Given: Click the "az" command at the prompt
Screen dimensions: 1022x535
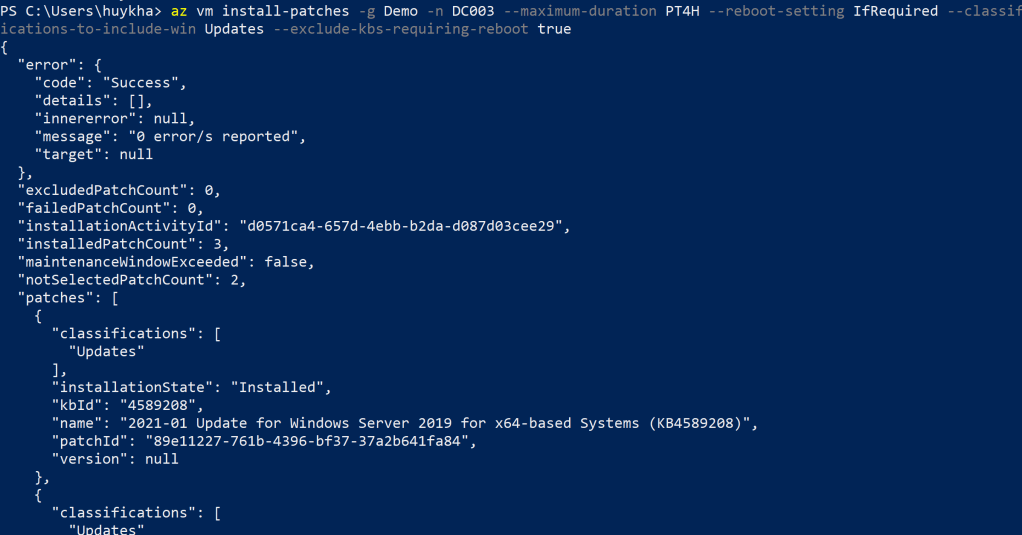Looking at the screenshot, I should pyautogui.click(x=181, y=11).
